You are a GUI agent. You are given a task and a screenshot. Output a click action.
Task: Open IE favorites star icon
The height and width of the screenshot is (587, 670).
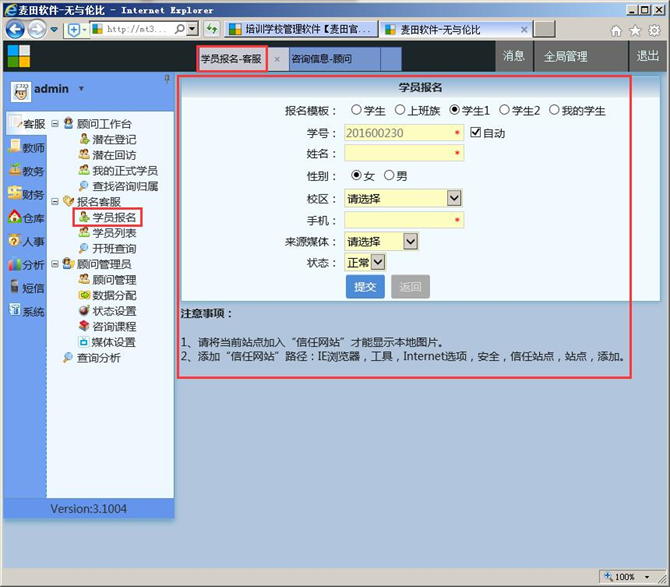click(x=635, y=30)
